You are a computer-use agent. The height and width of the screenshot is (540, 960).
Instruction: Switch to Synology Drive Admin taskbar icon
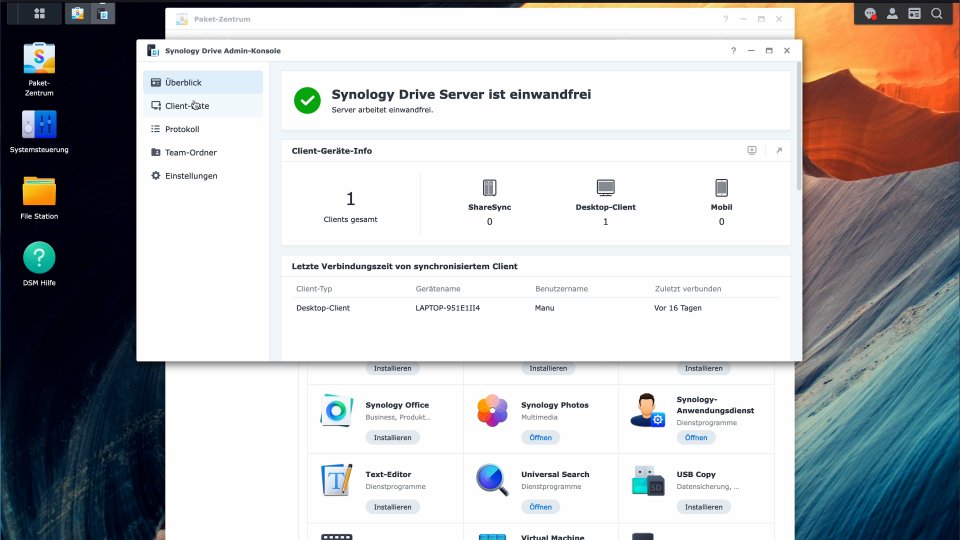click(103, 13)
